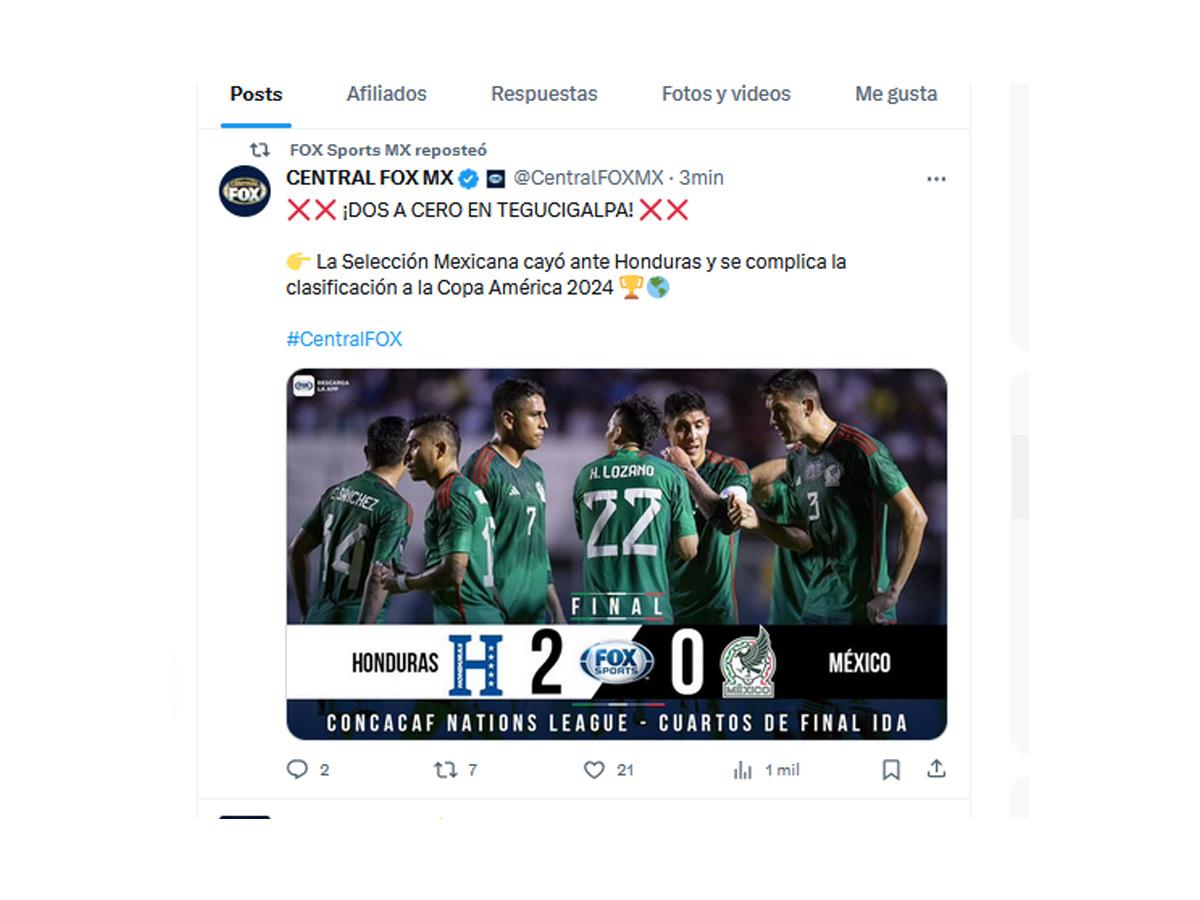Screen dimensions: 1200x900
Task: Click the @CentralFOXMX handle
Action: pyautogui.click(x=584, y=178)
